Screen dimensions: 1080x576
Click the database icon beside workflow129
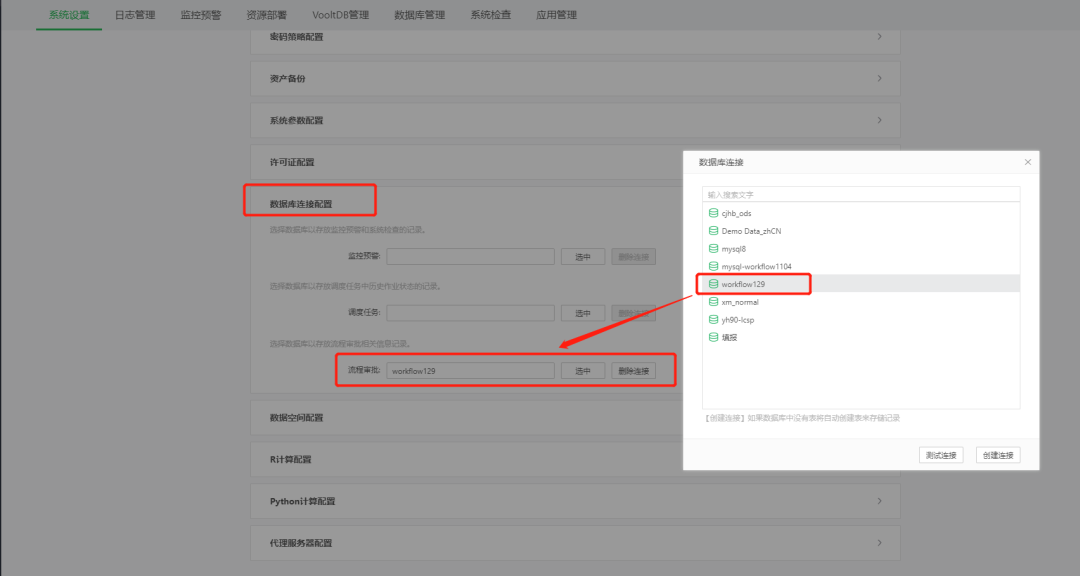coord(714,284)
